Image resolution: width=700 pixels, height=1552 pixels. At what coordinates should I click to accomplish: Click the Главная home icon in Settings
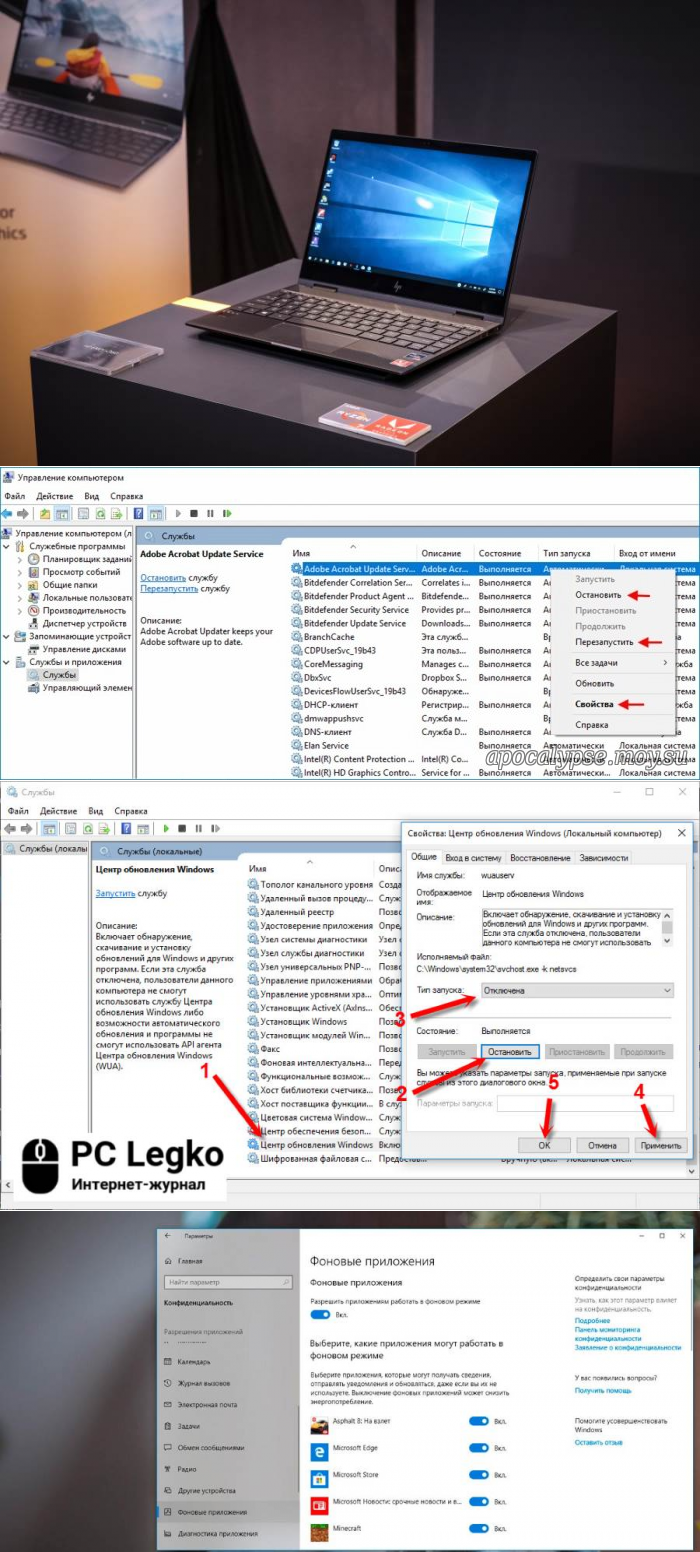[x=169, y=1262]
